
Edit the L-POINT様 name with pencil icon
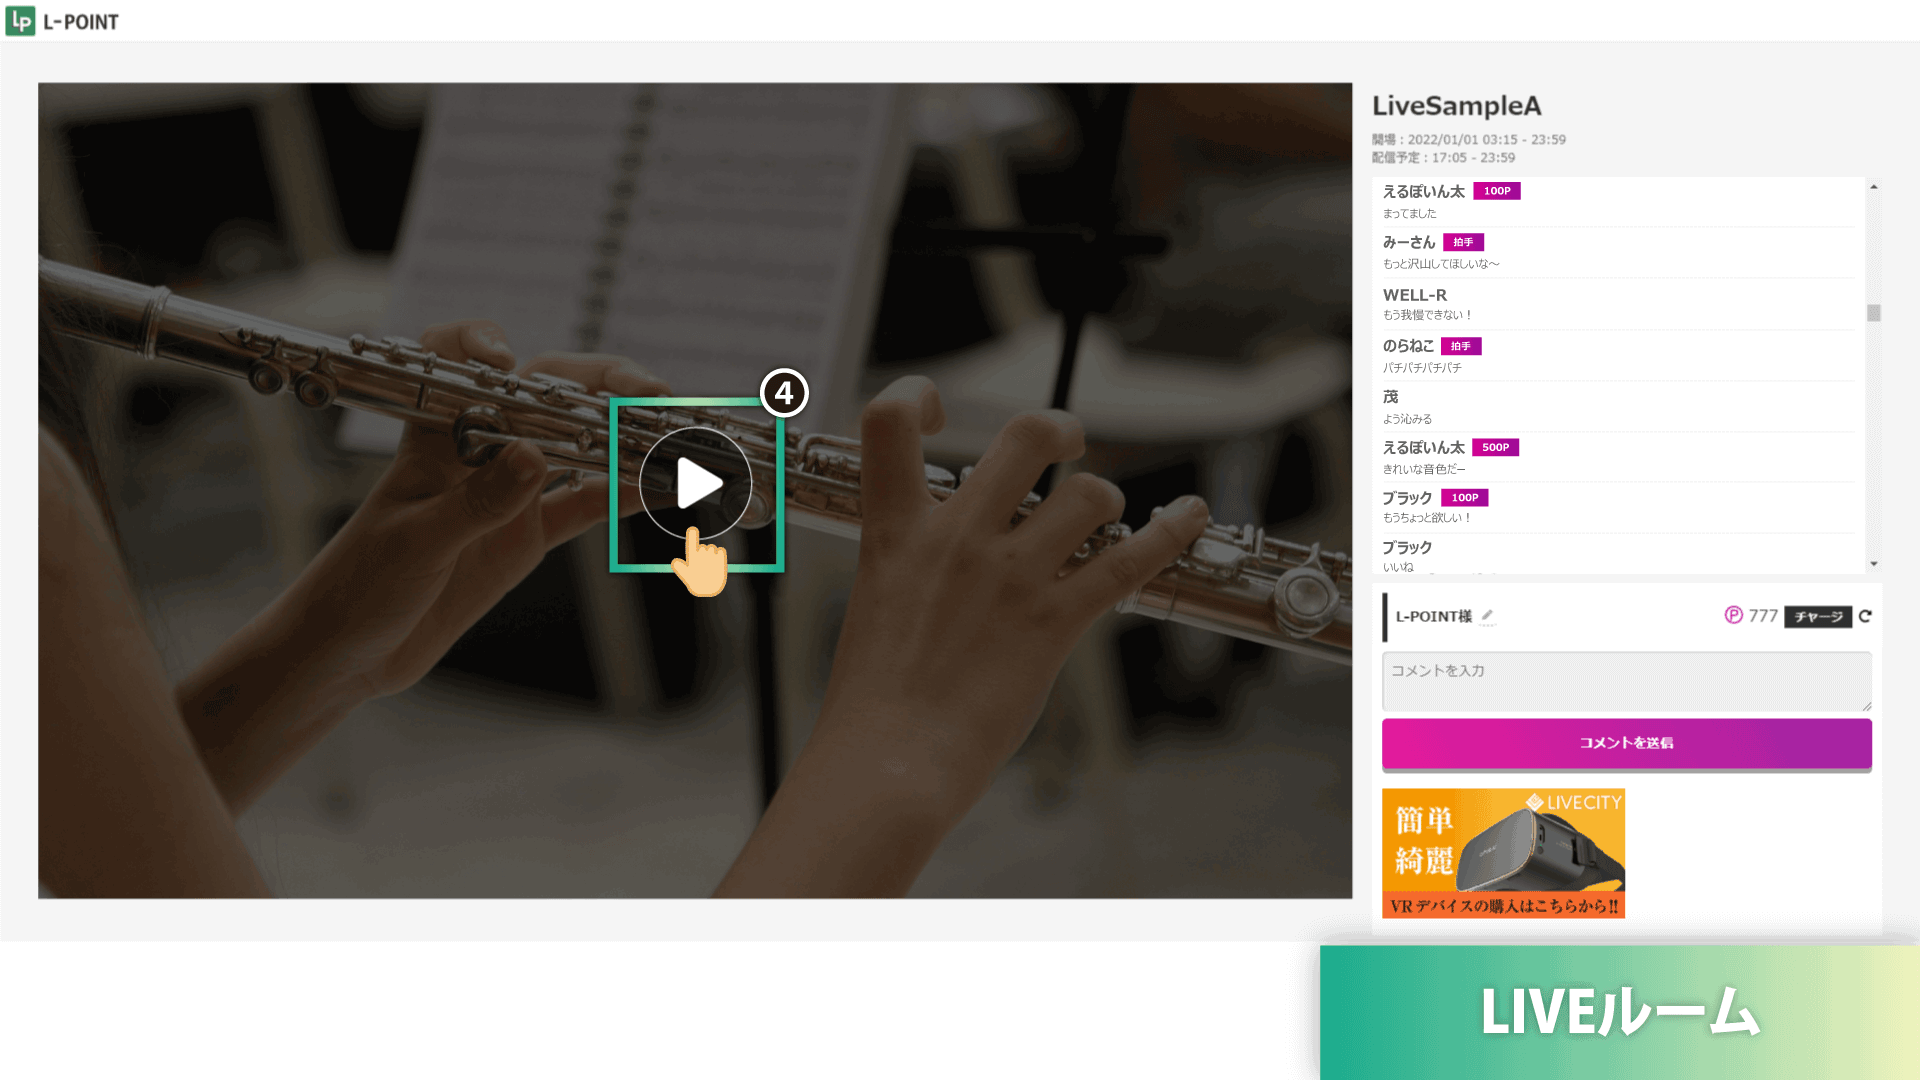[x=1487, y=616]
